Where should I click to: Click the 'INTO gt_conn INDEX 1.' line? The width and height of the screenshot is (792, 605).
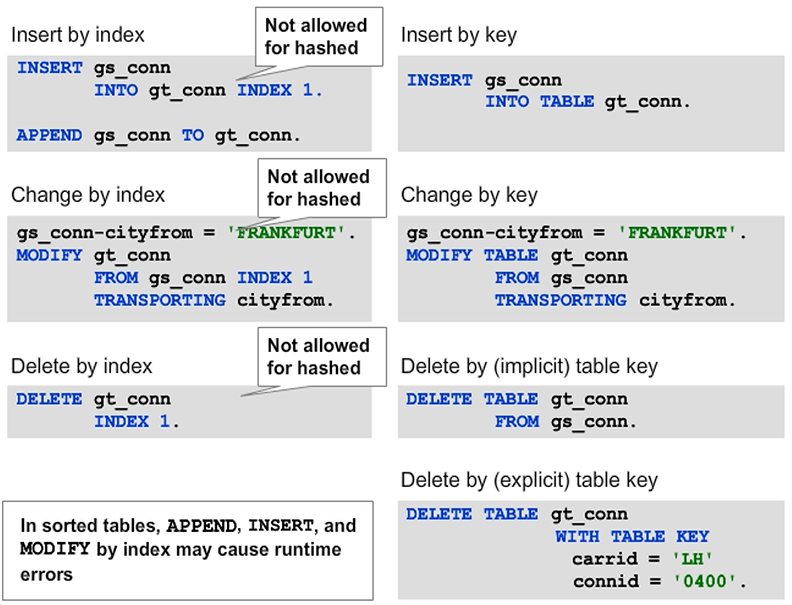tap(209, 90)
